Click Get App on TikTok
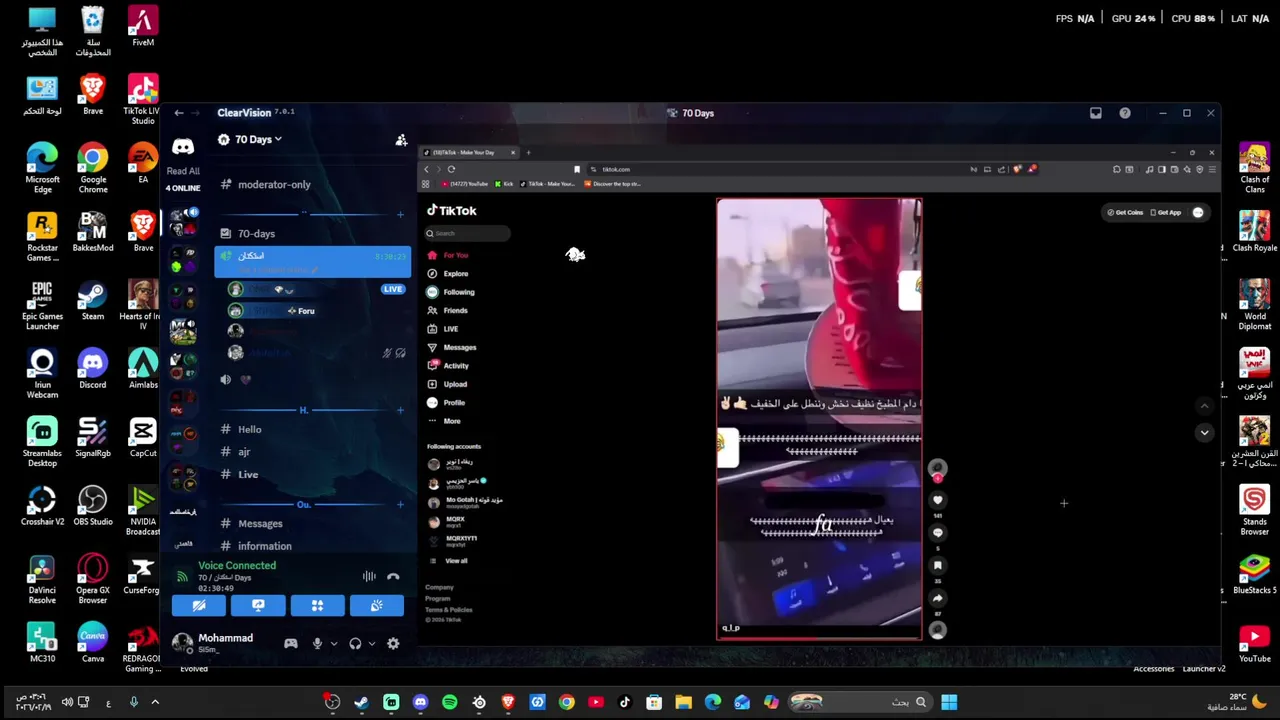1280x720 pixels. (x=1165, y=212)
